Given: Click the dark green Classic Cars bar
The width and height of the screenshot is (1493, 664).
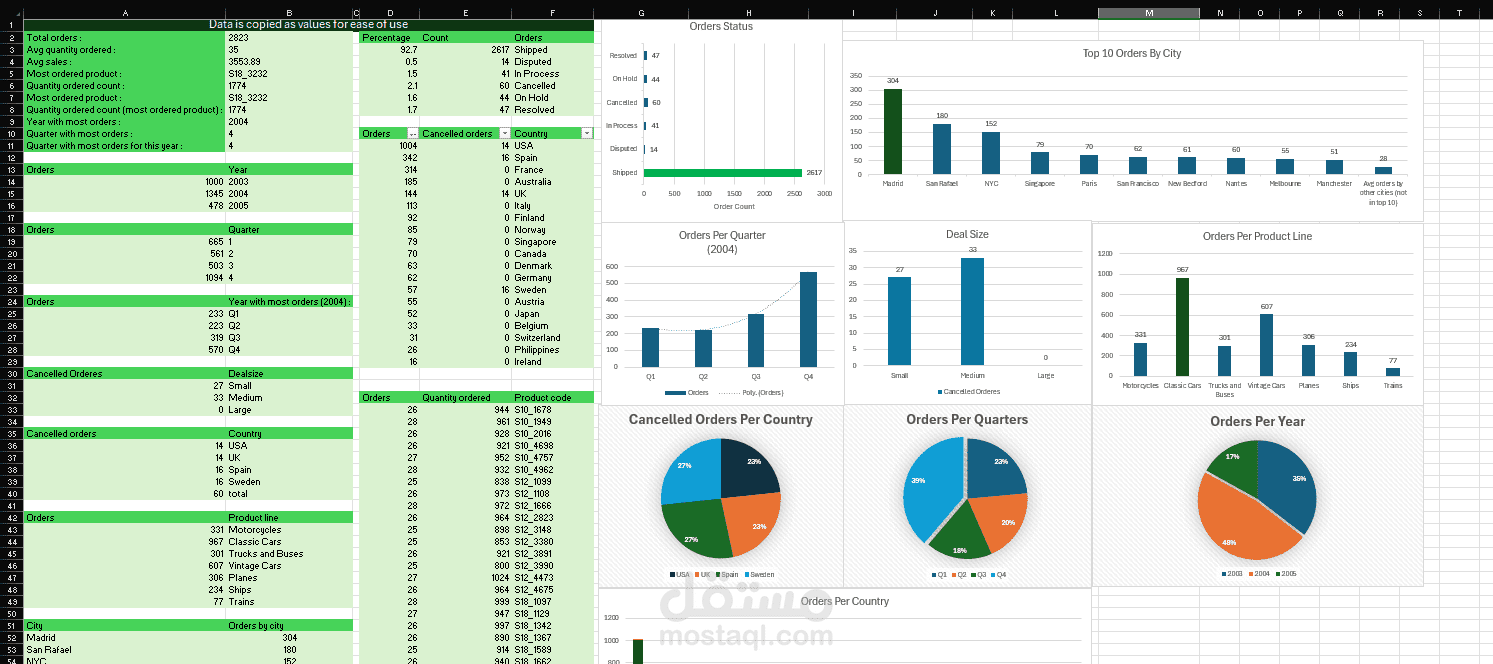Looking at the screenshot, I should click(x=1182, y=327).
